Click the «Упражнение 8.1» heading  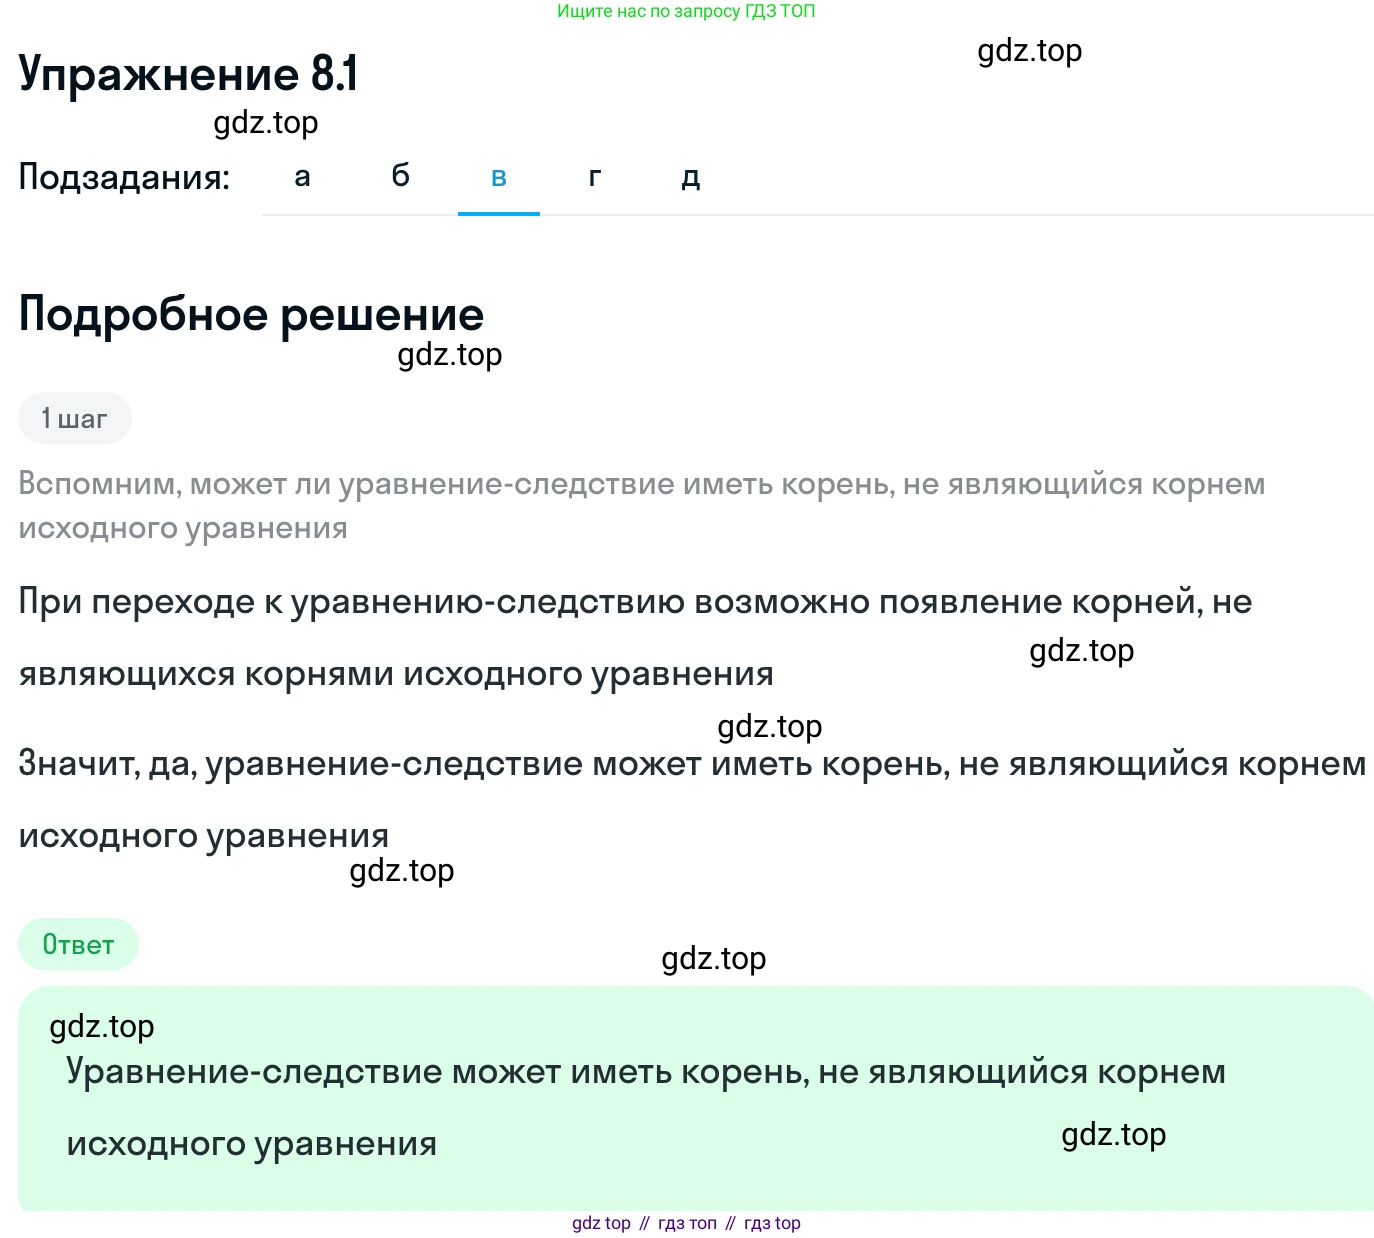click(x=188, y=74)
